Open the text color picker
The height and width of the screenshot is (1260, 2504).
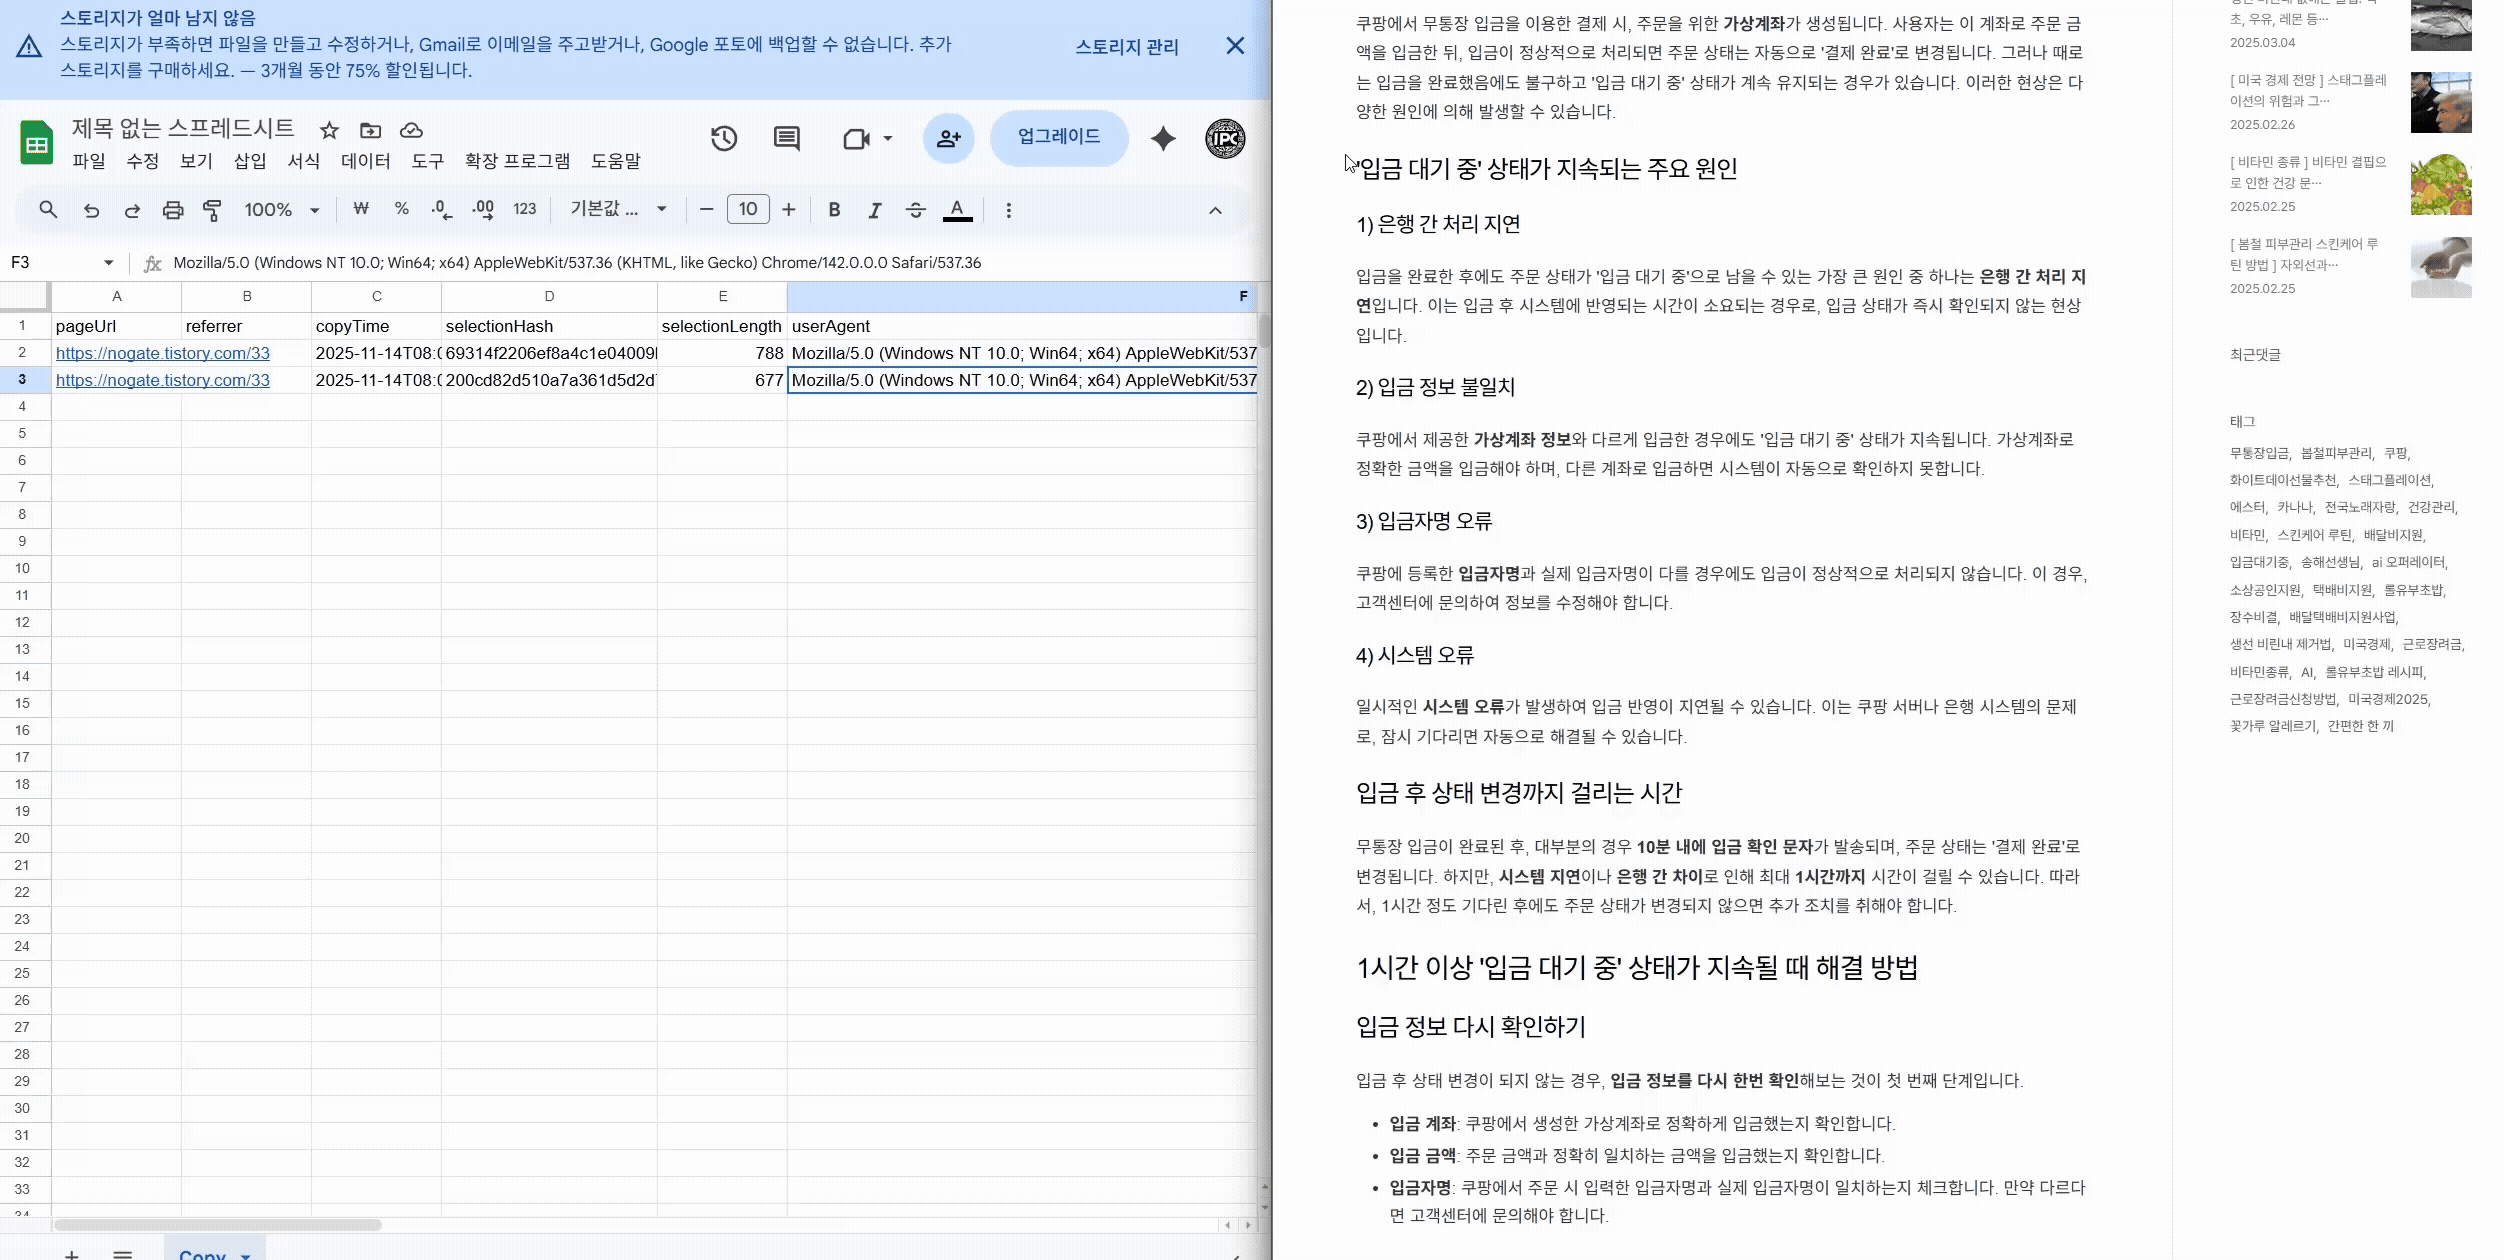point(957,210)
